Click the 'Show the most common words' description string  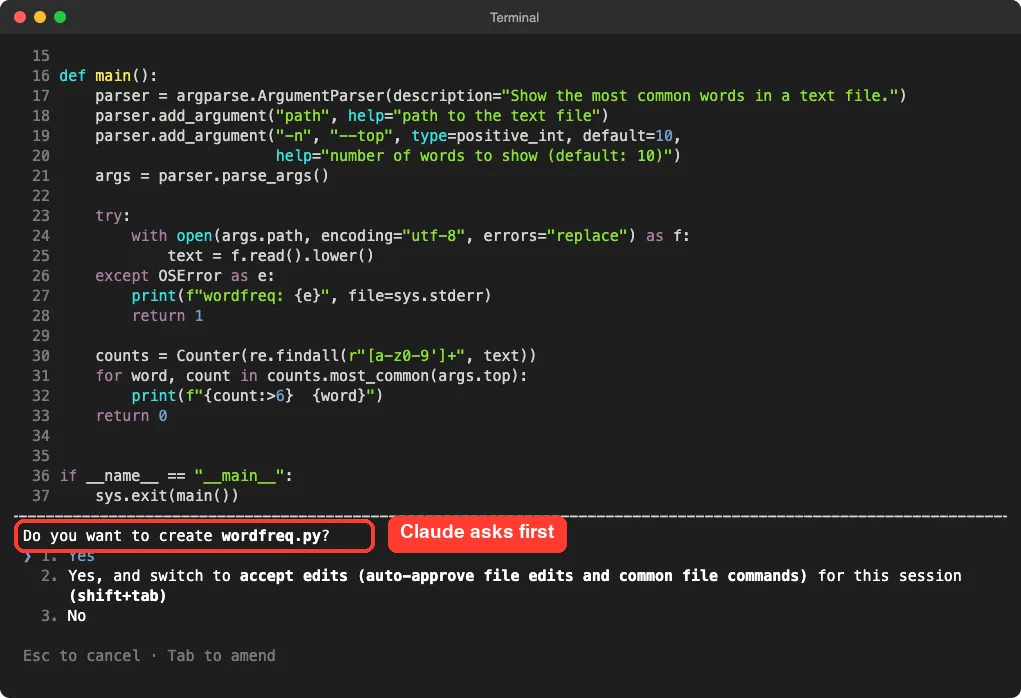pyautogui.click(x=699, y=96)
